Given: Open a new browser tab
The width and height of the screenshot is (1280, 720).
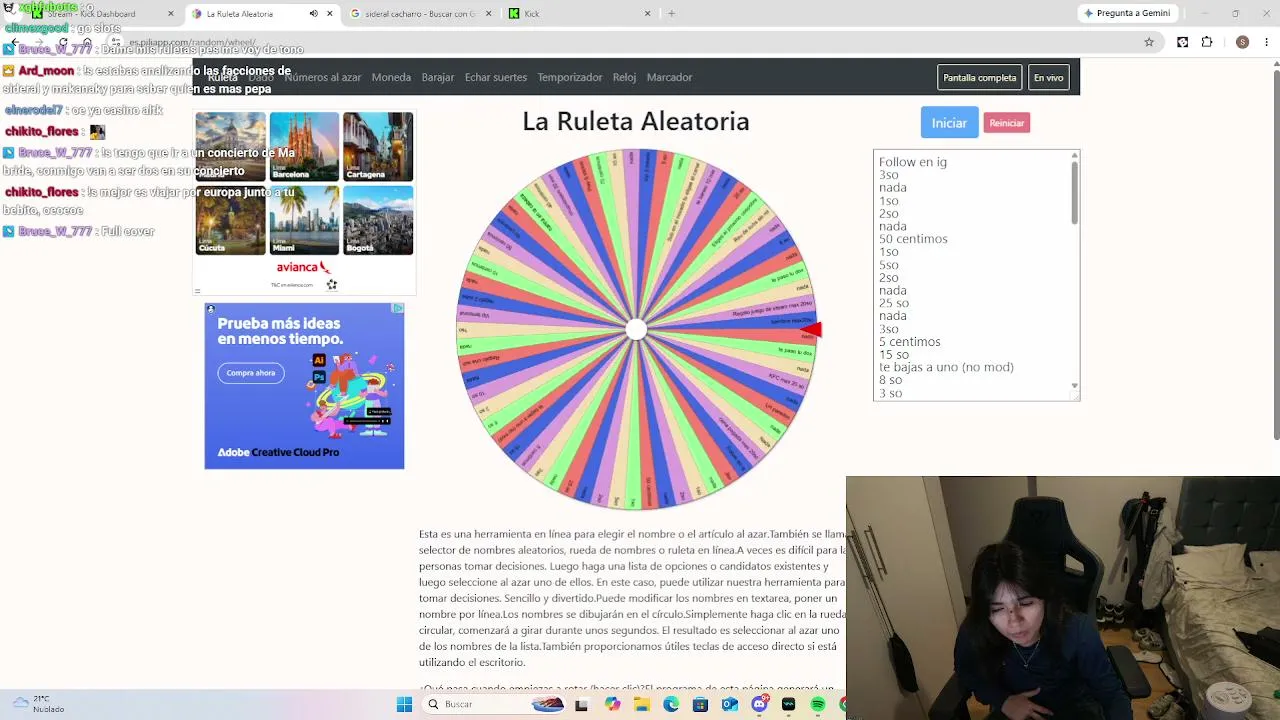Looking at the screenshot, I should [x=671, y=14].
